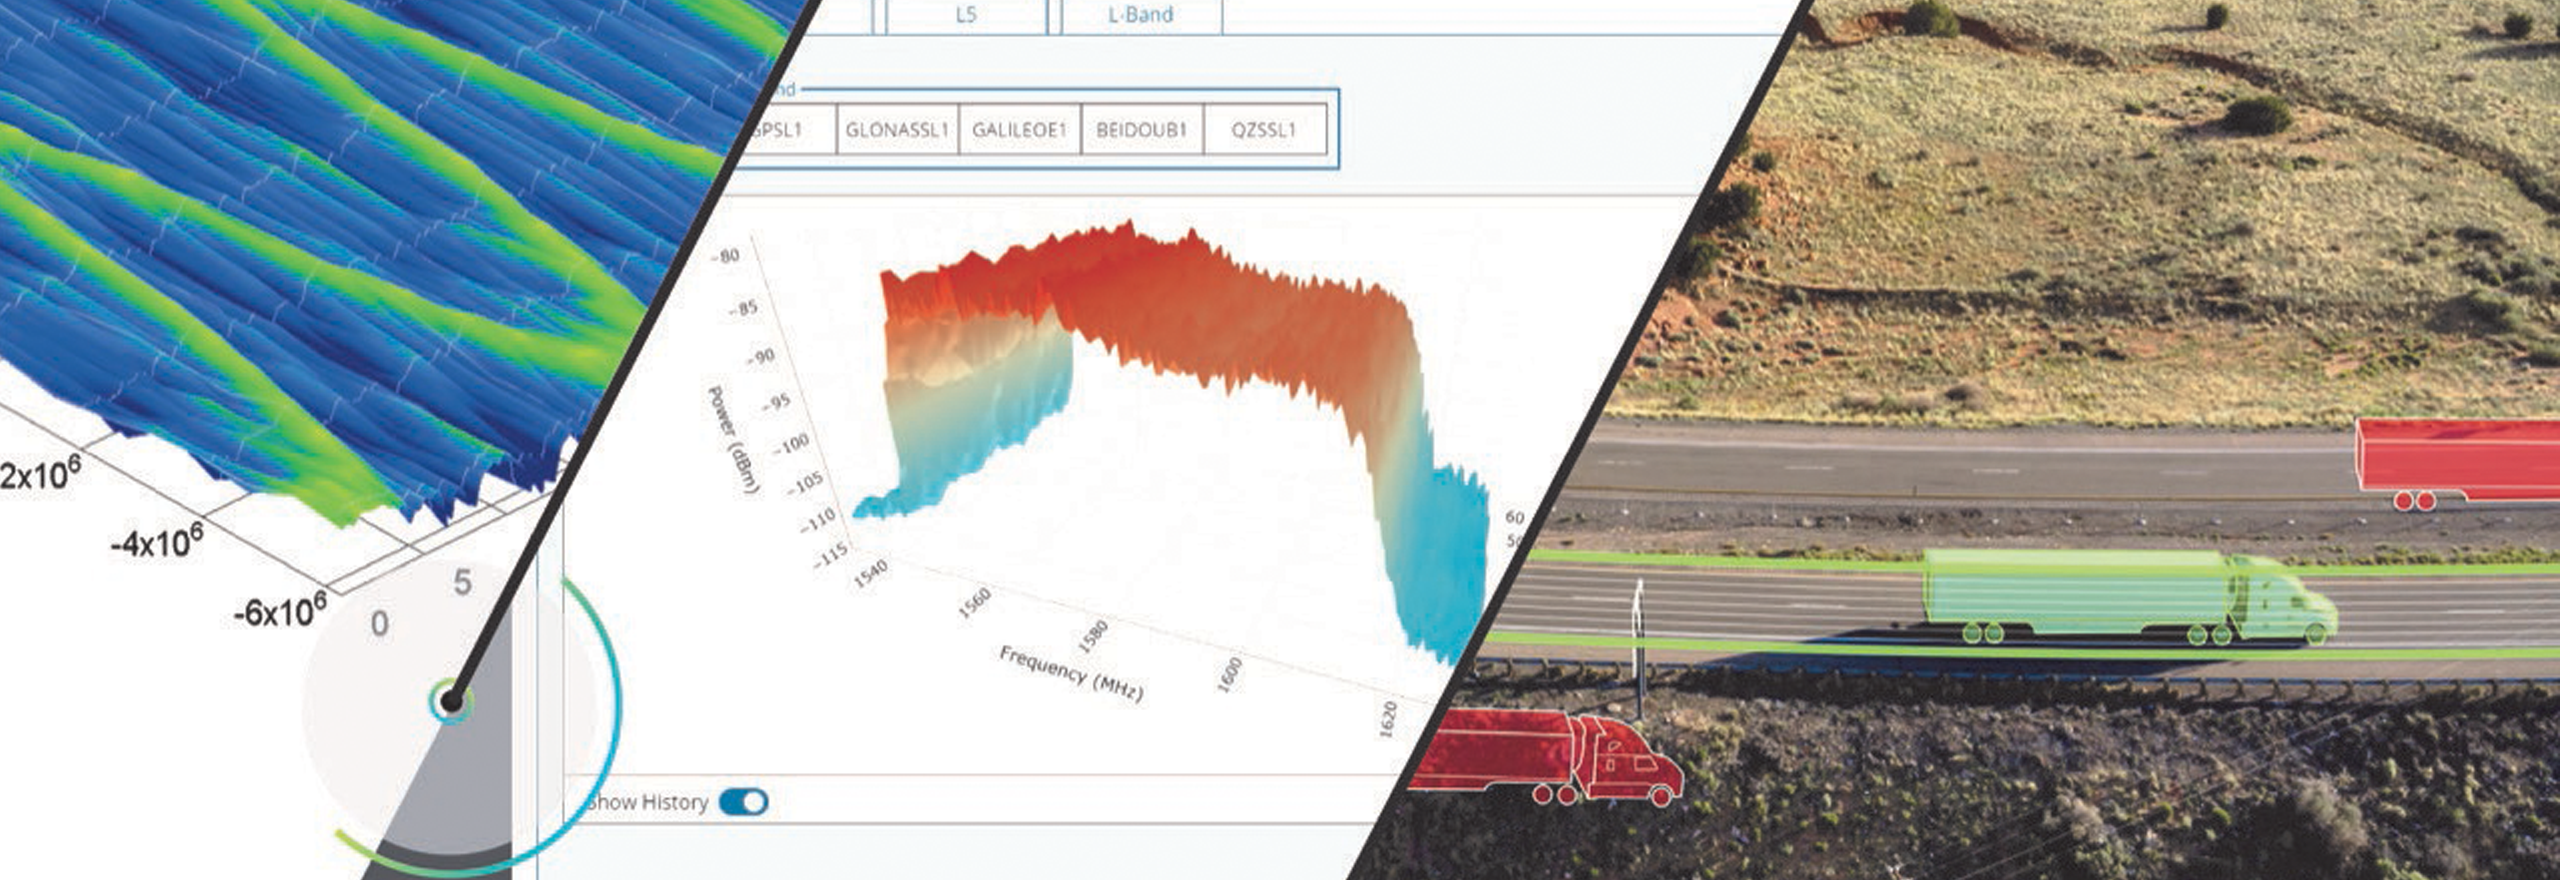2560x880 pixels.
Task: Choose the QZSSL1 signal button
Action: [x=1264, y=130]
